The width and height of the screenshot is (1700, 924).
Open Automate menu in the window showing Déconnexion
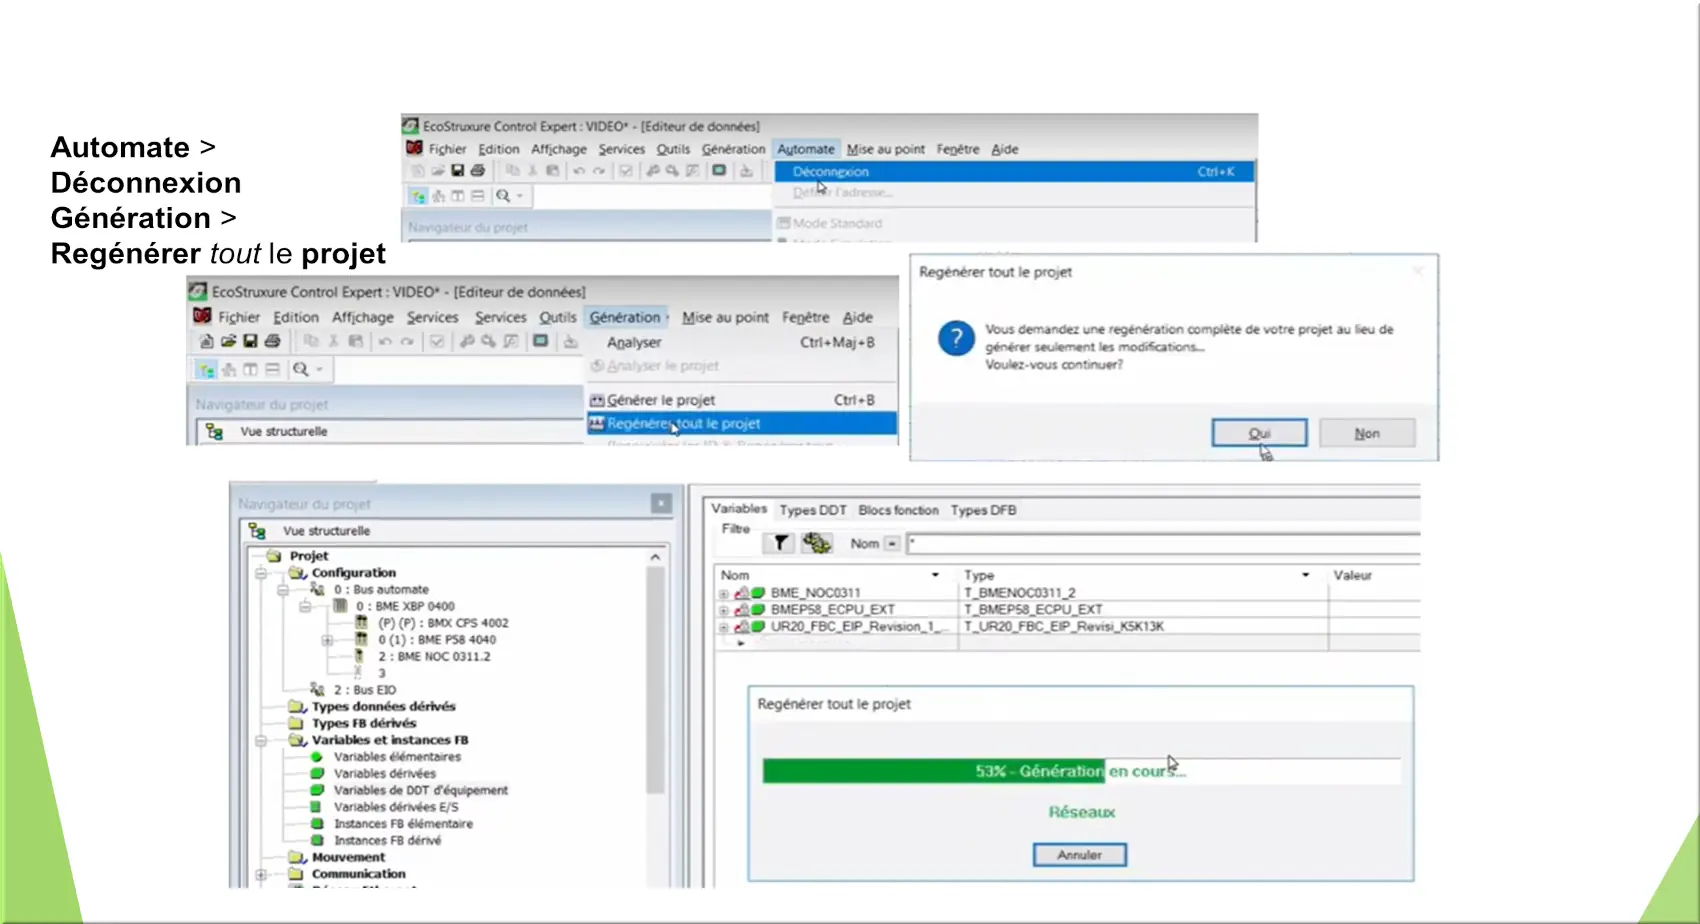(805, 149)
